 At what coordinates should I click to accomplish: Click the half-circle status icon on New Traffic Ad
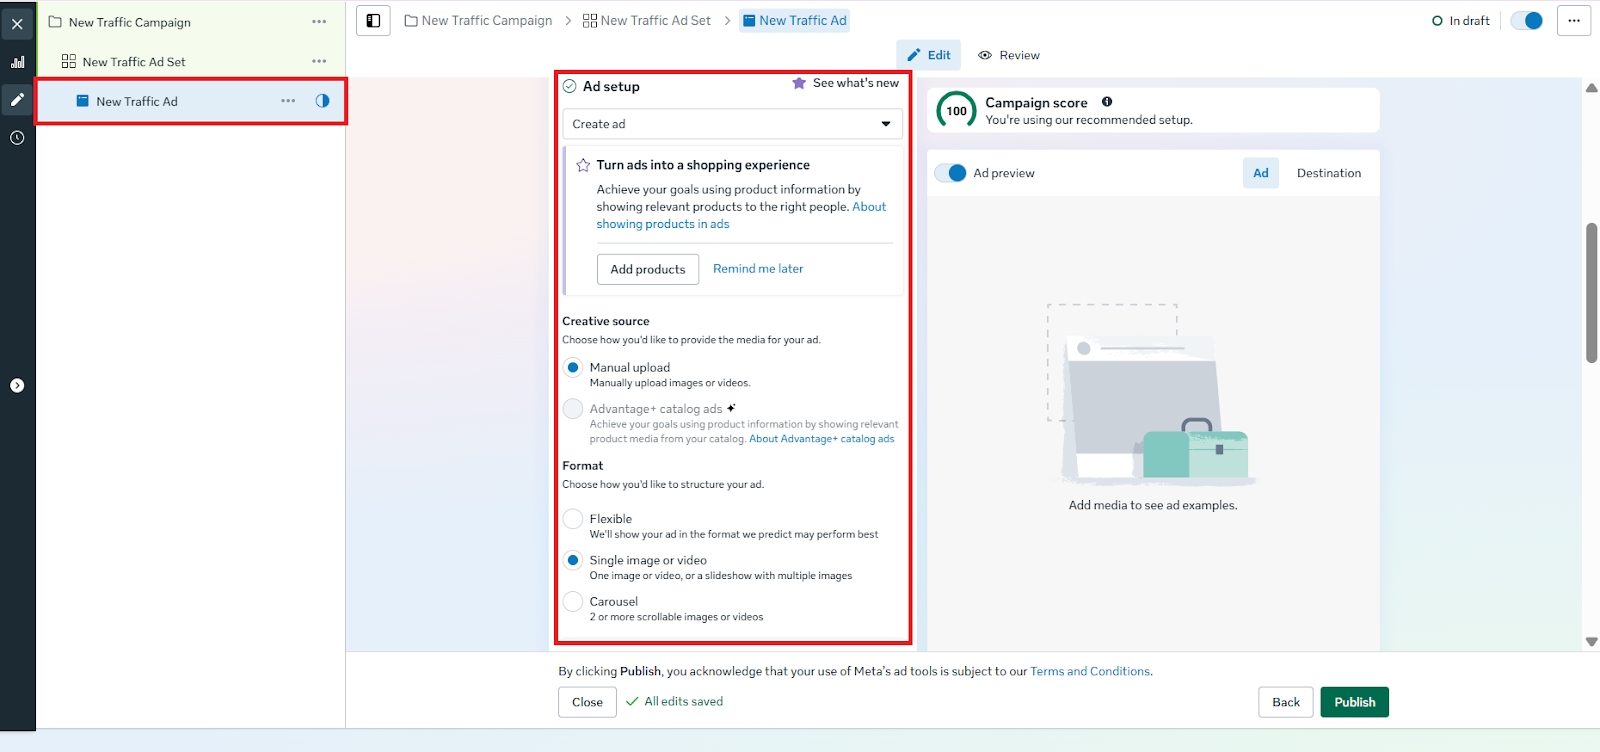click(x=322, y=101)
